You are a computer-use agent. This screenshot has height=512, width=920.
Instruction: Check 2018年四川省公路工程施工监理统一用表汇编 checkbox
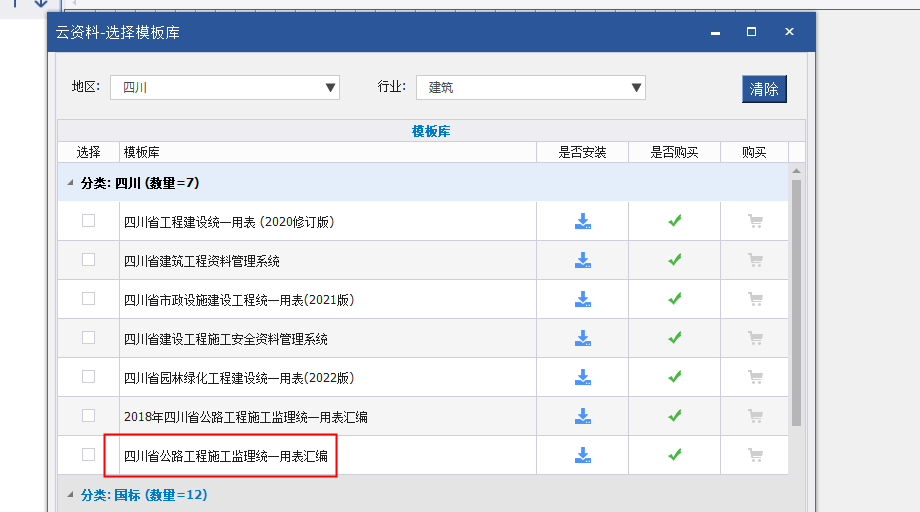[89, 415]
